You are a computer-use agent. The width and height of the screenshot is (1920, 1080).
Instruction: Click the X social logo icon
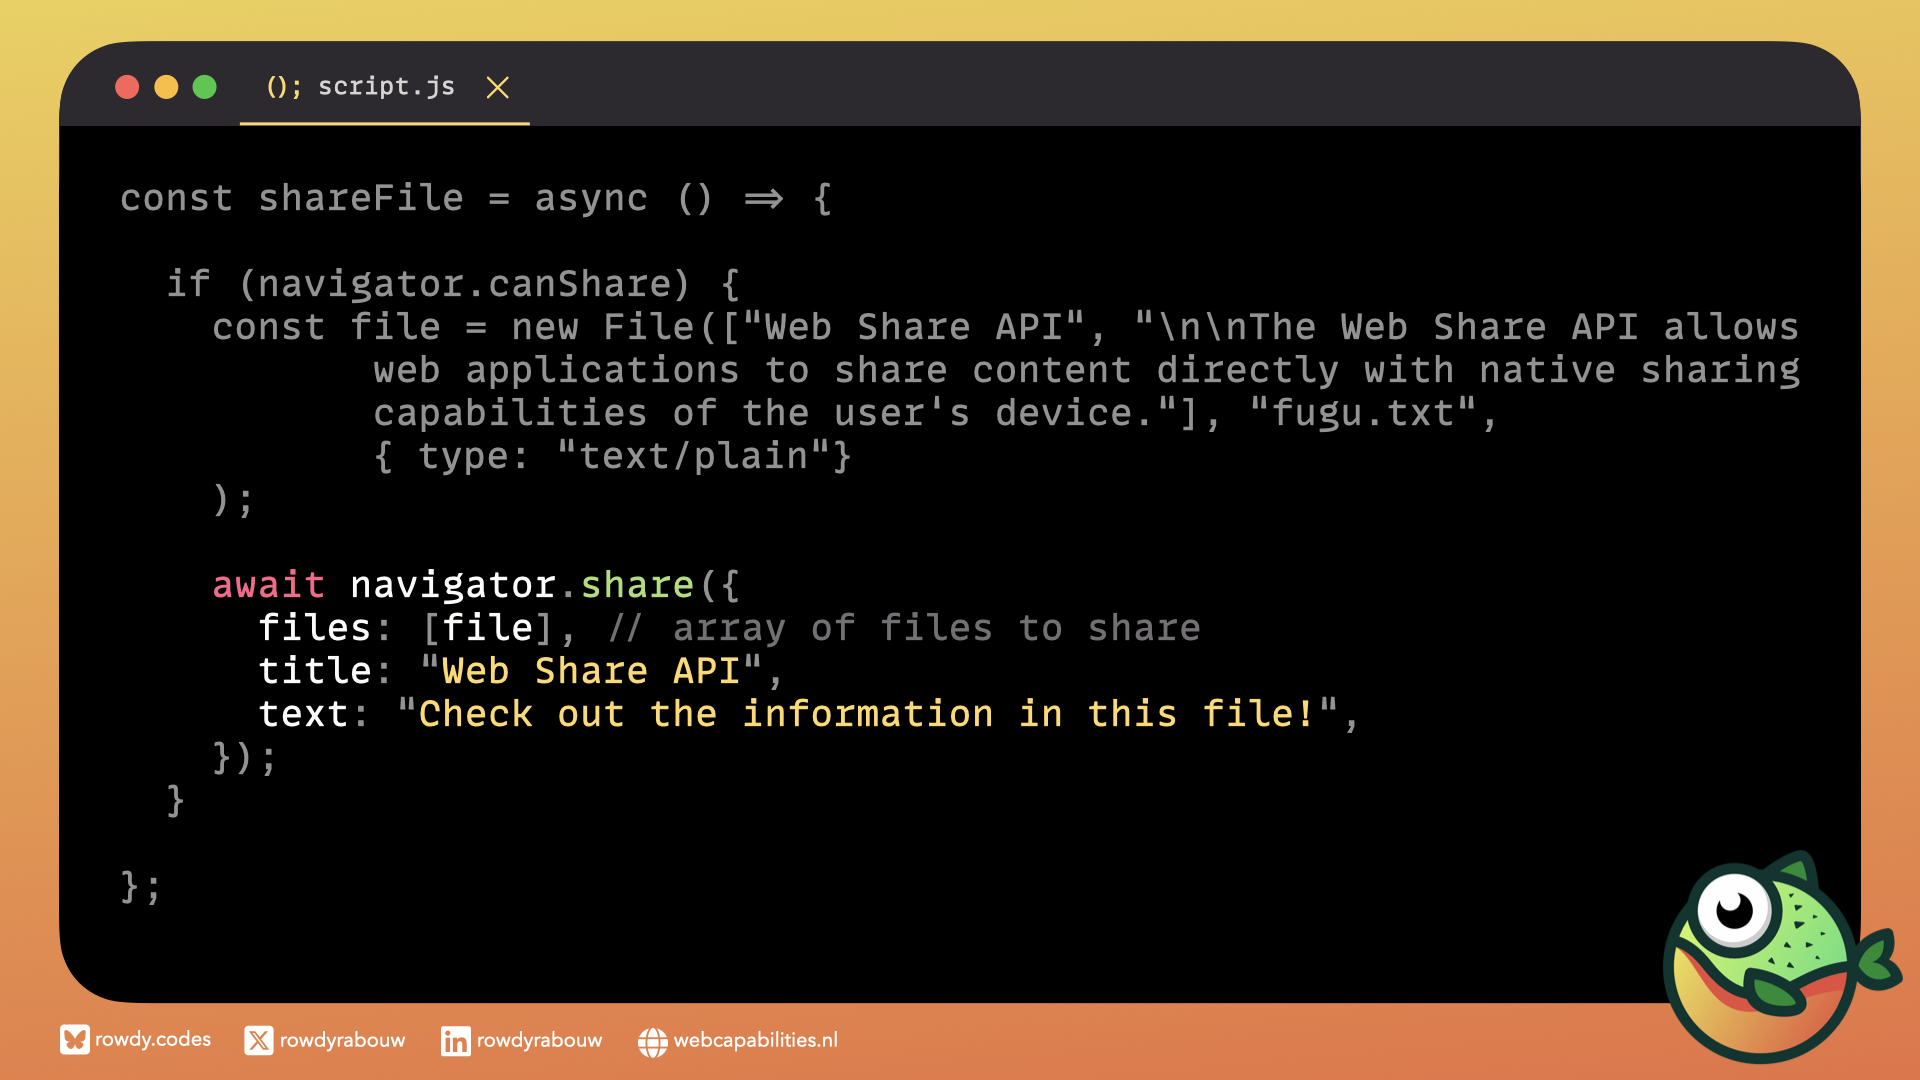[258, 1041]
